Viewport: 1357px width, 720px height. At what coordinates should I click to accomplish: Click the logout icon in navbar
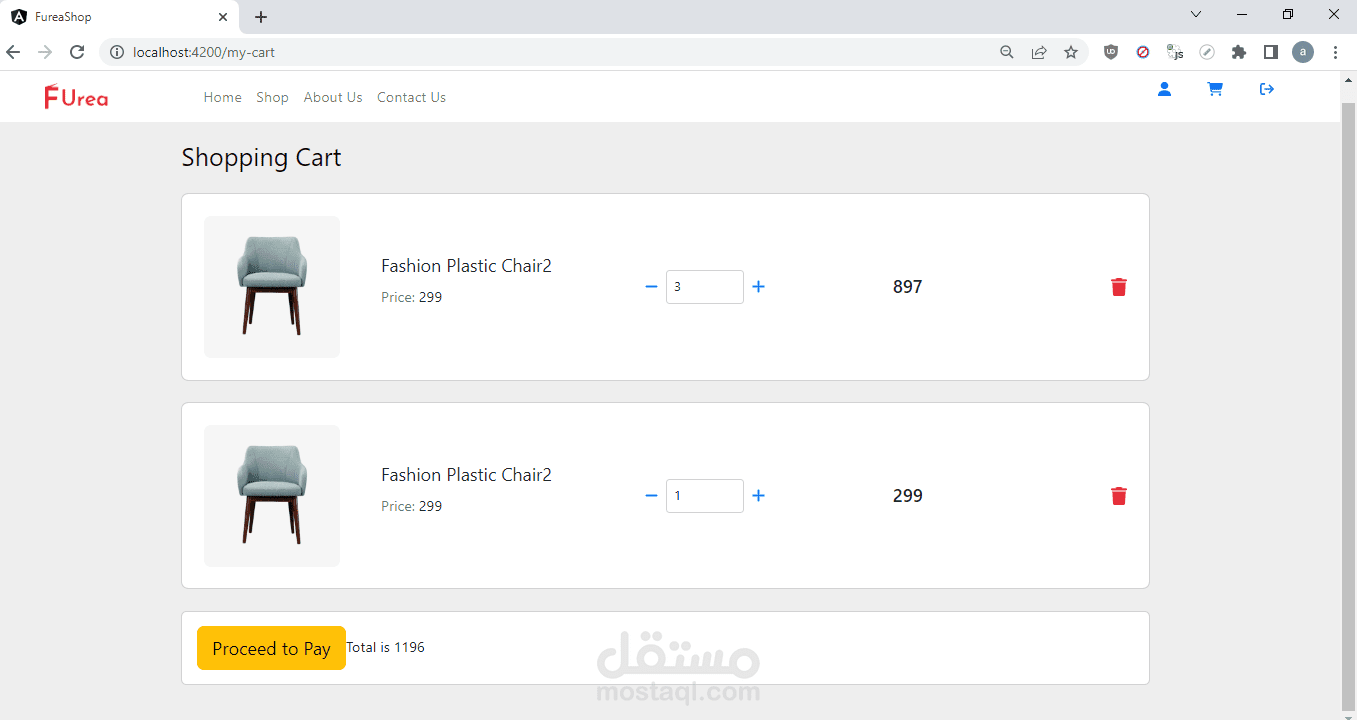(x=1266, y=90)
